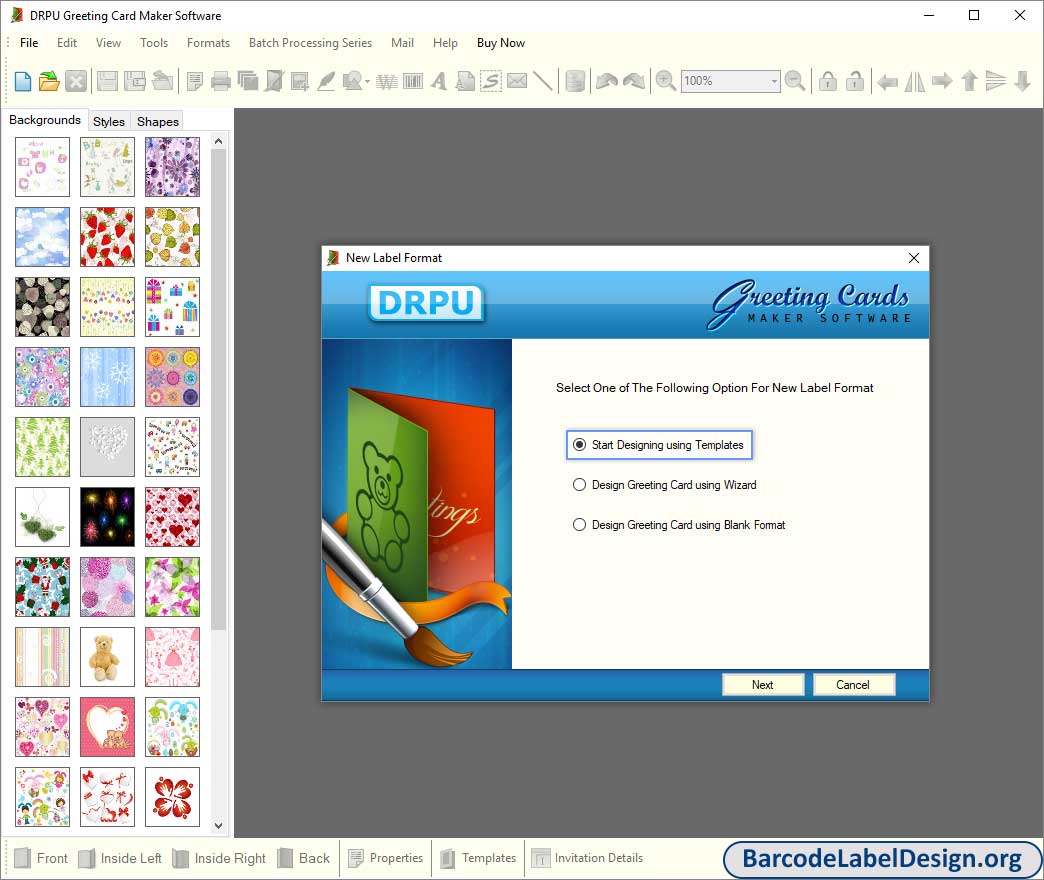Open the Batch Processing Series menu

click(310, 43)
